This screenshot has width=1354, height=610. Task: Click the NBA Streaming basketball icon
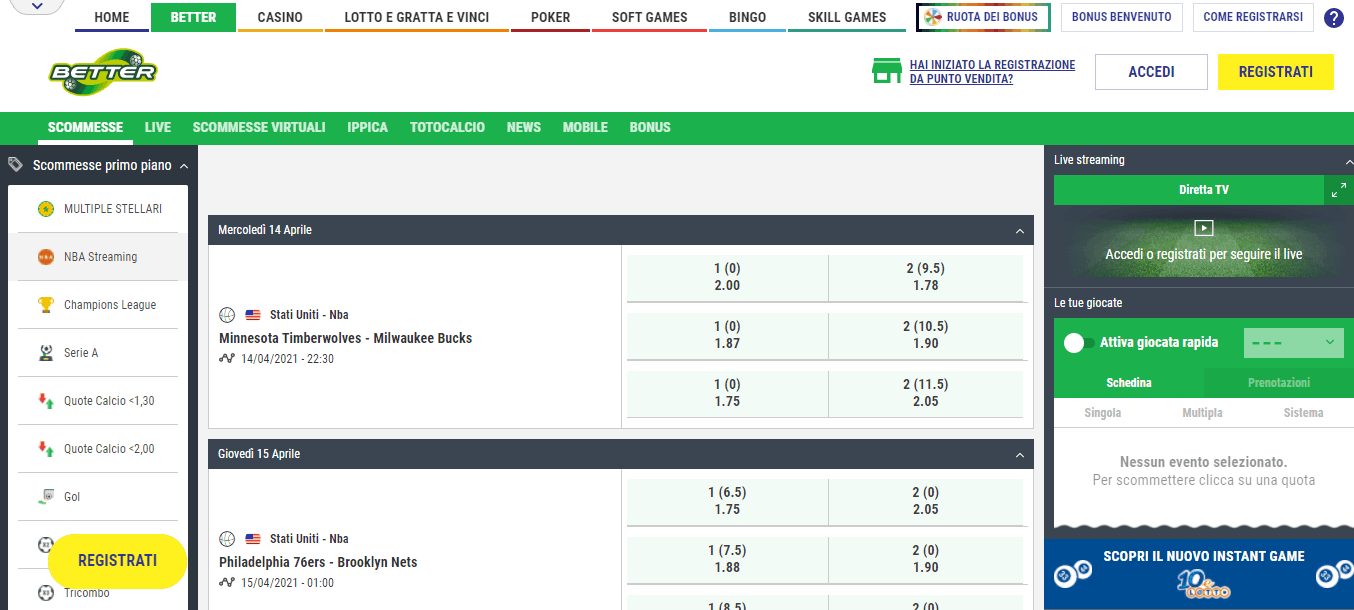pos(45,257)
